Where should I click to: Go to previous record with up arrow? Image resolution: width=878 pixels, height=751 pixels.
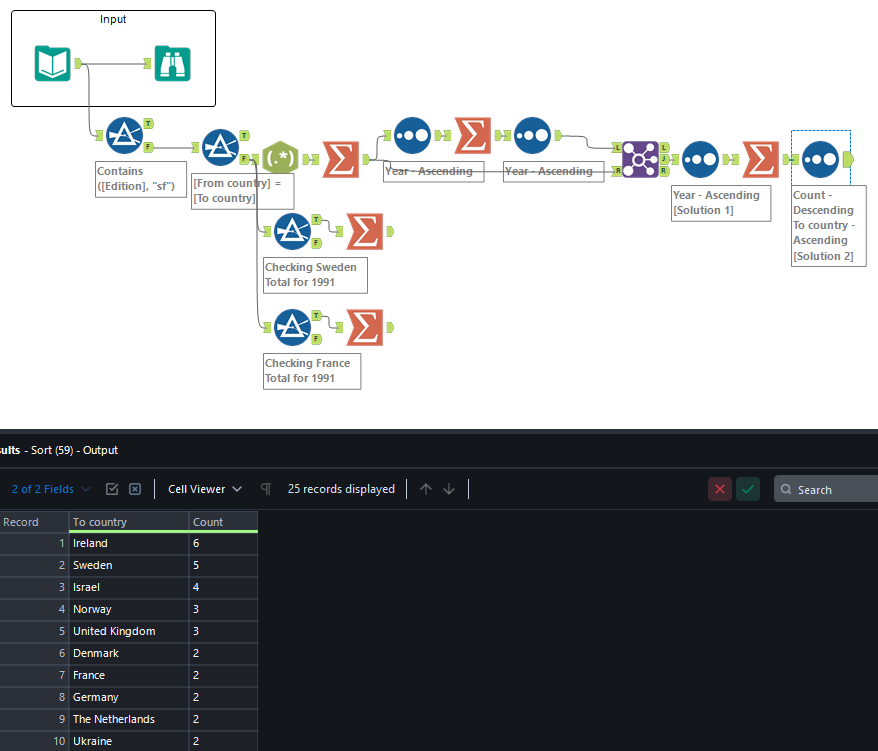[x=426, y=489]
